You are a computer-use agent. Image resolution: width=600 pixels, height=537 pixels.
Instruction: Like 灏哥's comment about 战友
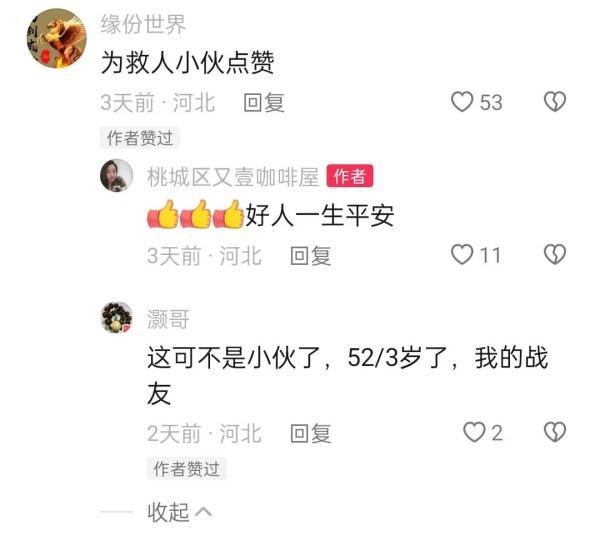coord(474,433)
